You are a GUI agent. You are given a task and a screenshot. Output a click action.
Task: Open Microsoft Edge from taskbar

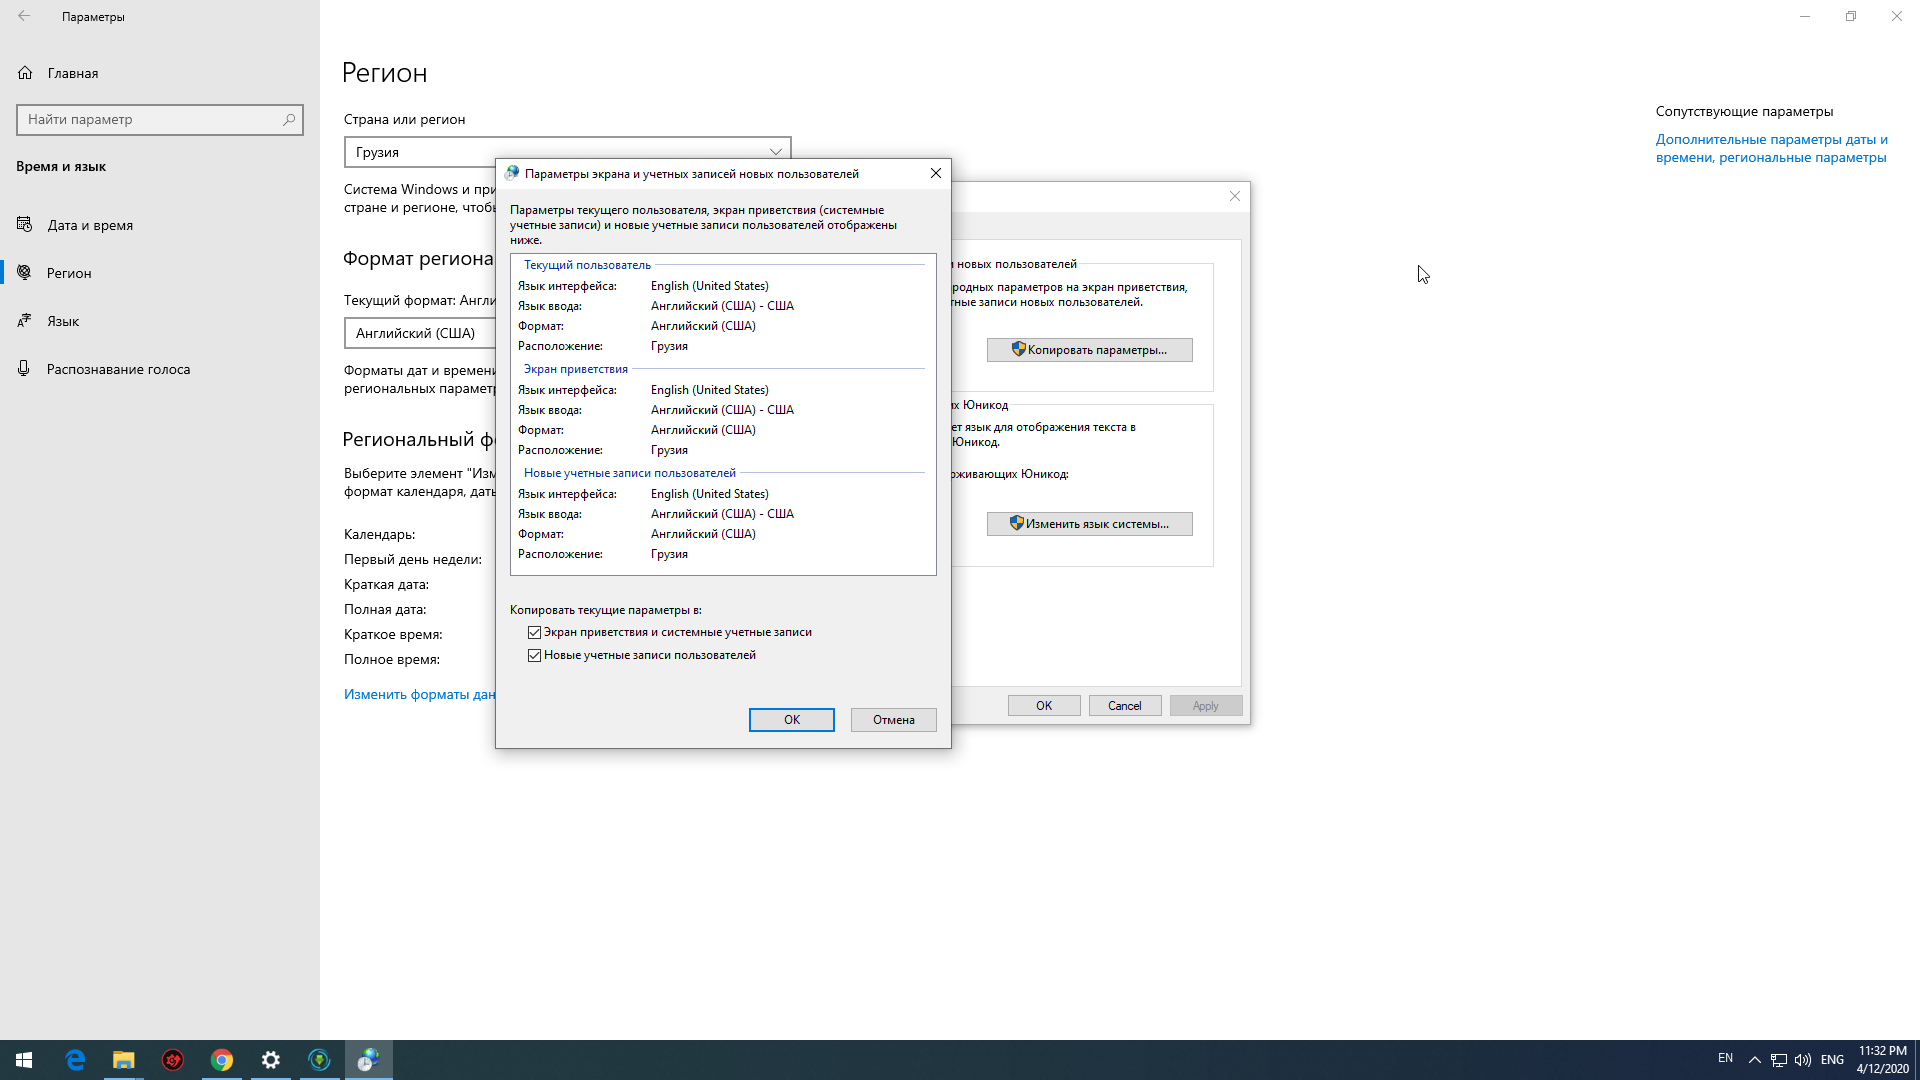coord(75,1060)
